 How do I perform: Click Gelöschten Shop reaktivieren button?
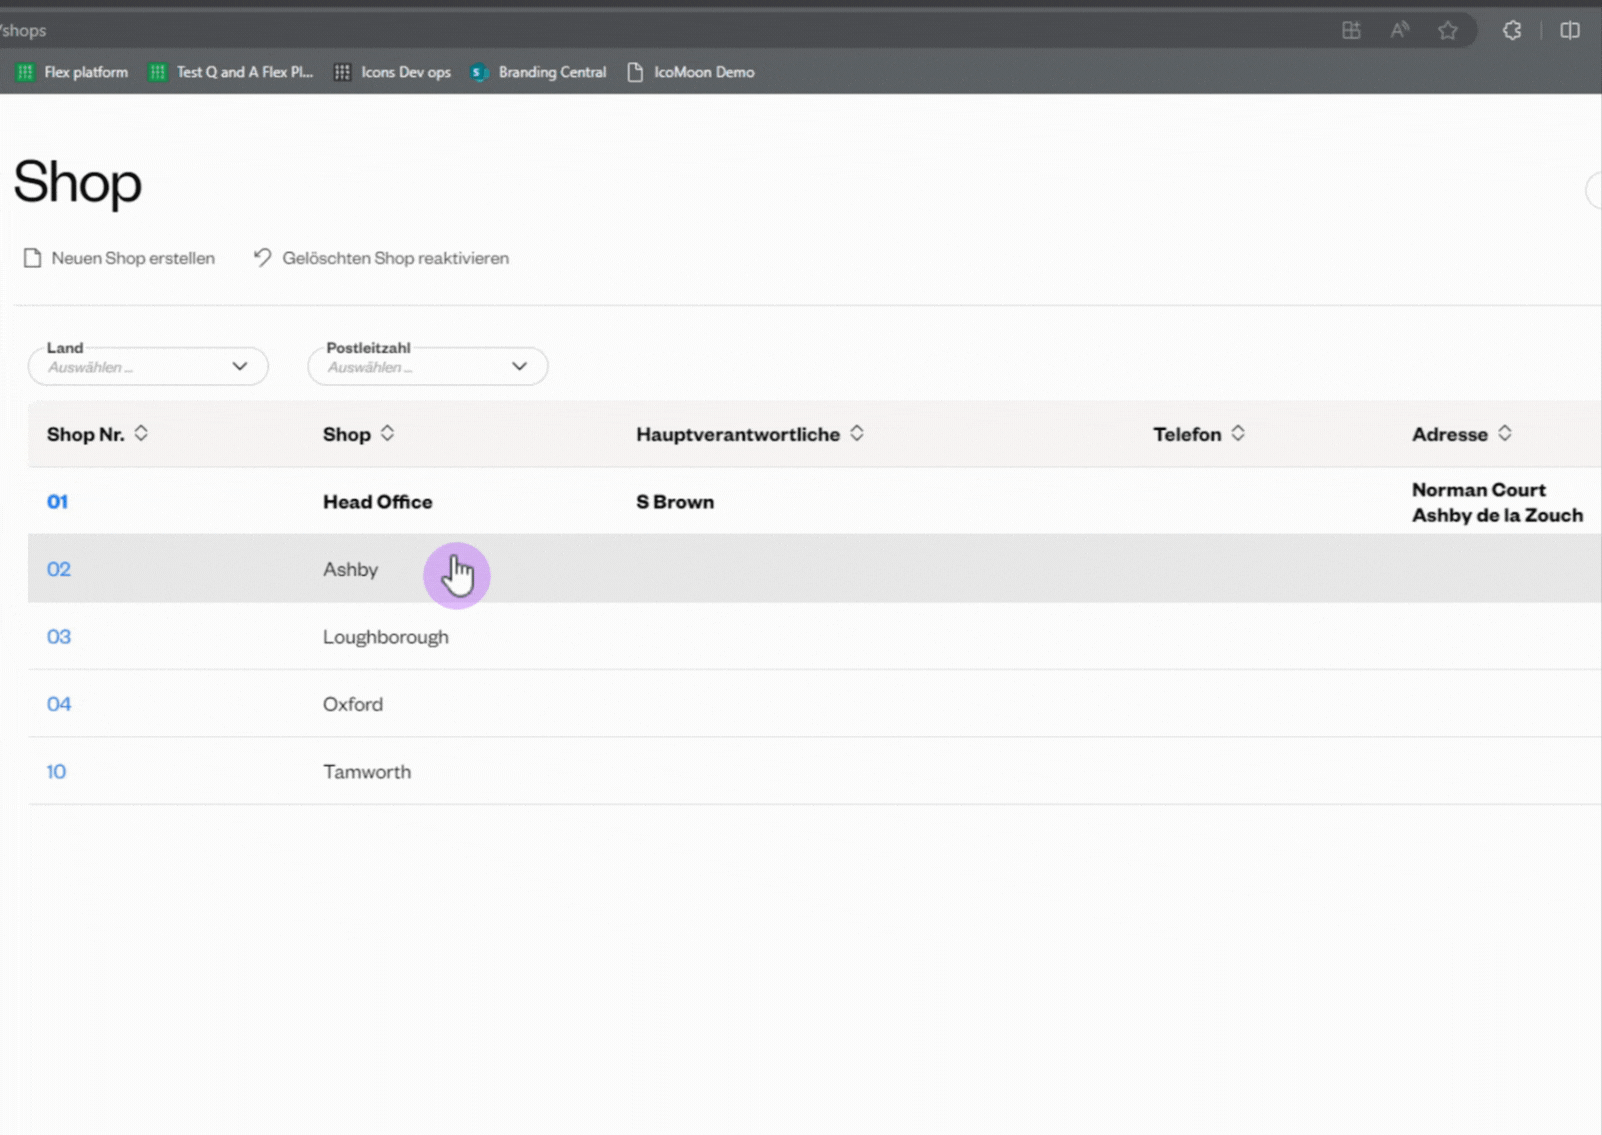(x=381, y=258)
